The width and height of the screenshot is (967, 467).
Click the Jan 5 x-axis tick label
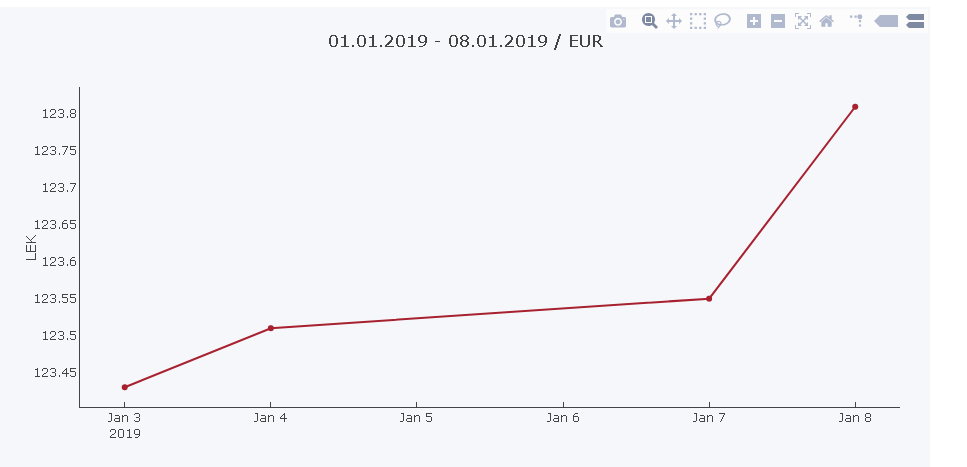(x=416, y=418)
